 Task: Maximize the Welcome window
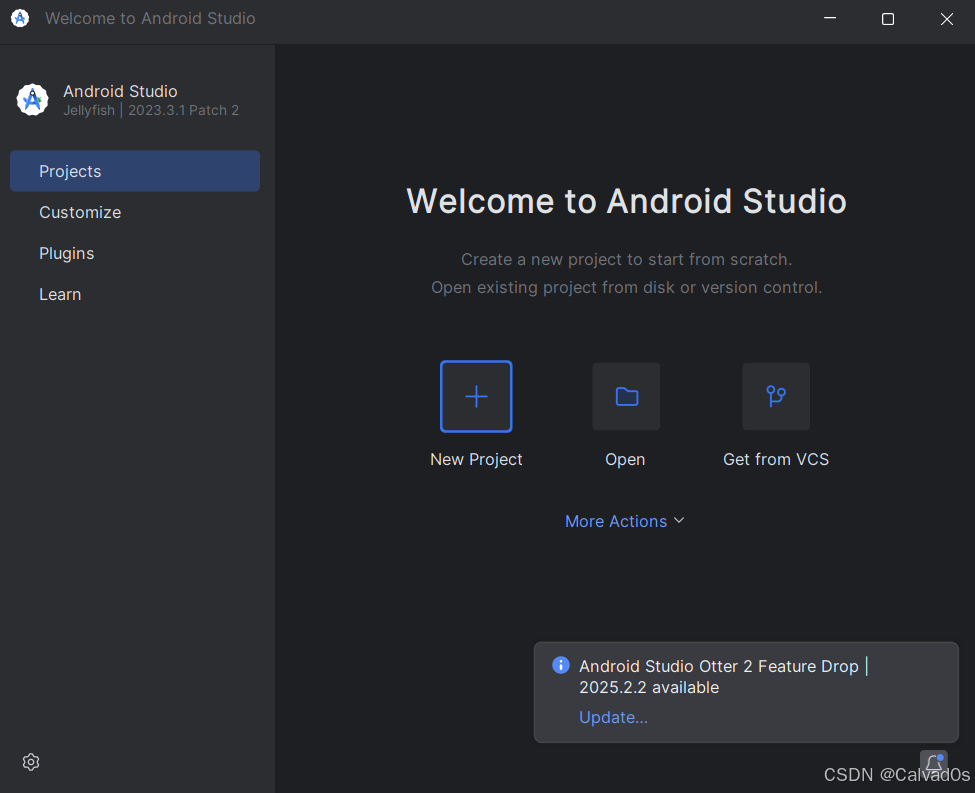(x=888, y=19)
